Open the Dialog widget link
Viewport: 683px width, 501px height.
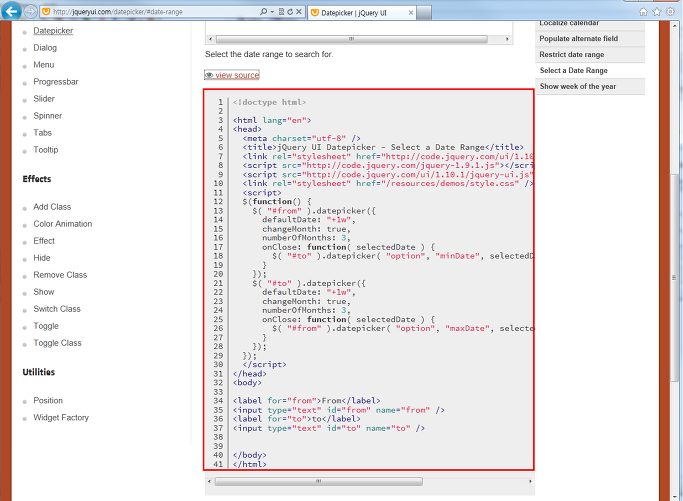[x=45, y=48]
